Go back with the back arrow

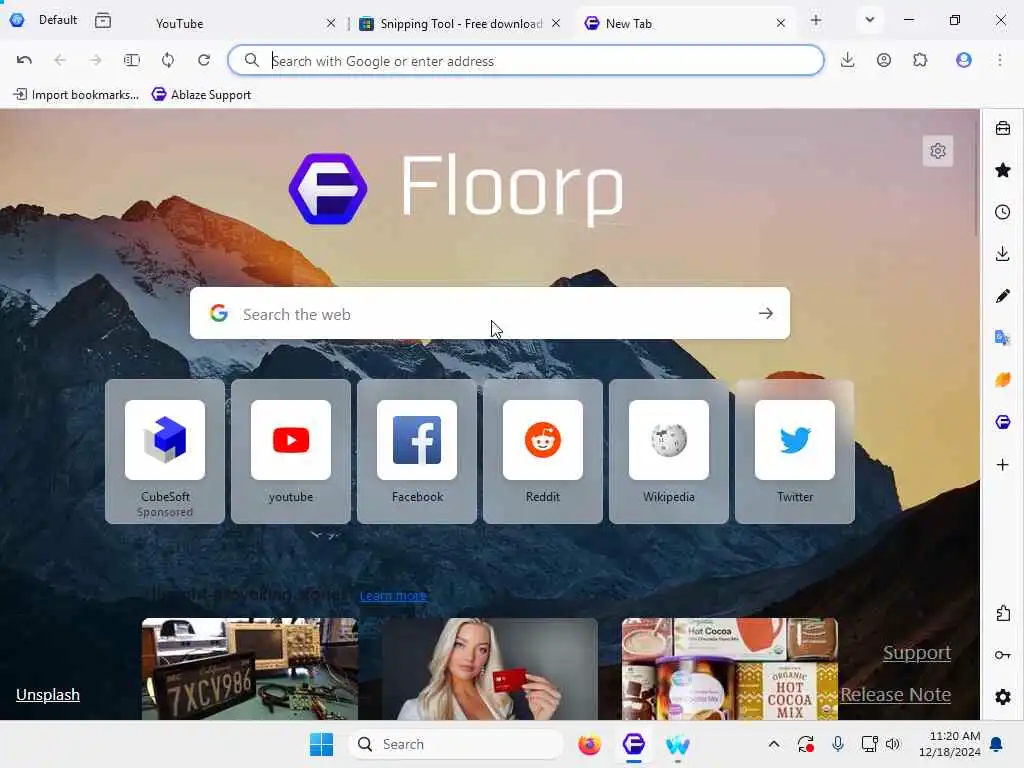60,60
